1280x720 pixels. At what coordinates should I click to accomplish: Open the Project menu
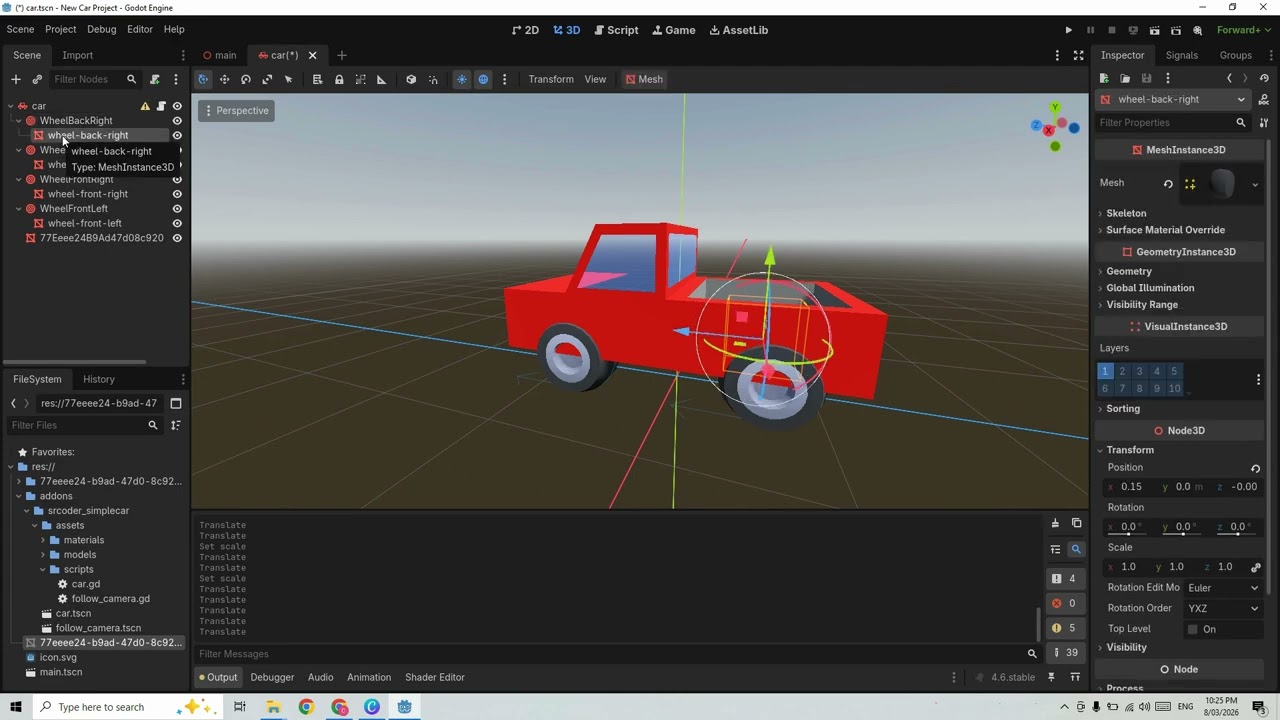[x=60, y=30]
